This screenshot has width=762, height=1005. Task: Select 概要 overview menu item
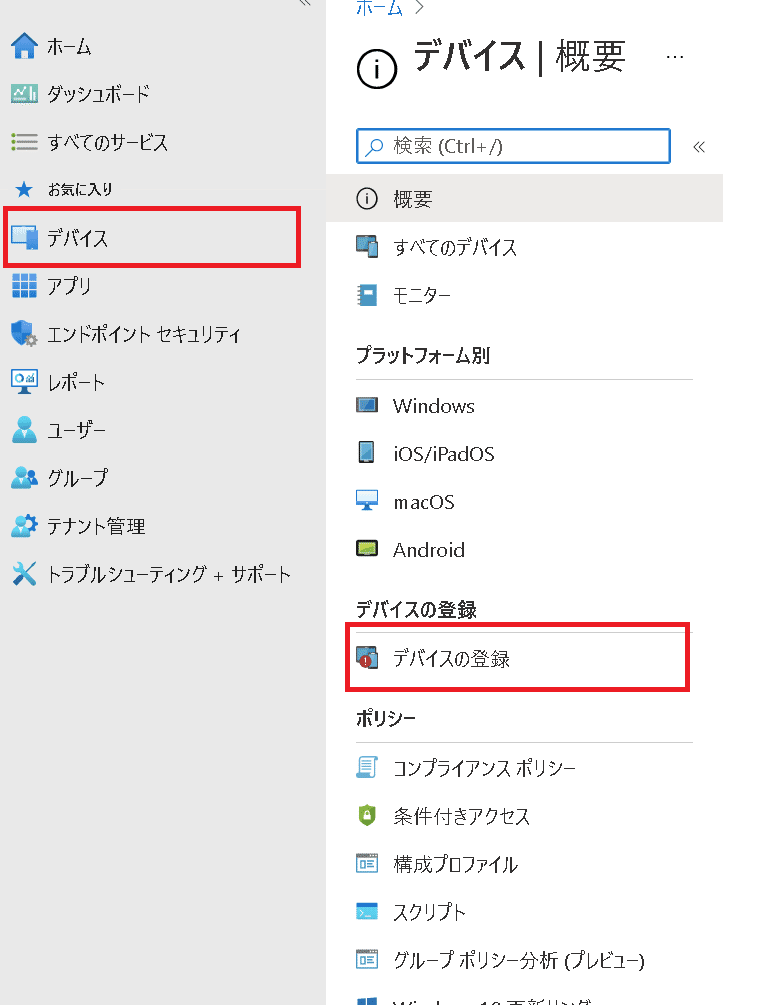pos(412,199)
